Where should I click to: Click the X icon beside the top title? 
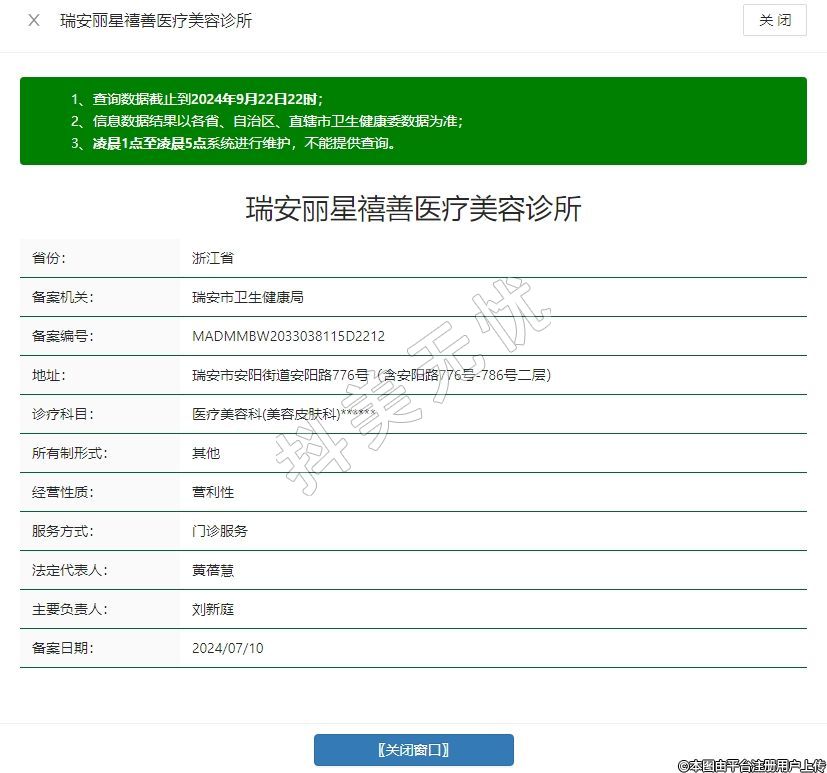34,21
